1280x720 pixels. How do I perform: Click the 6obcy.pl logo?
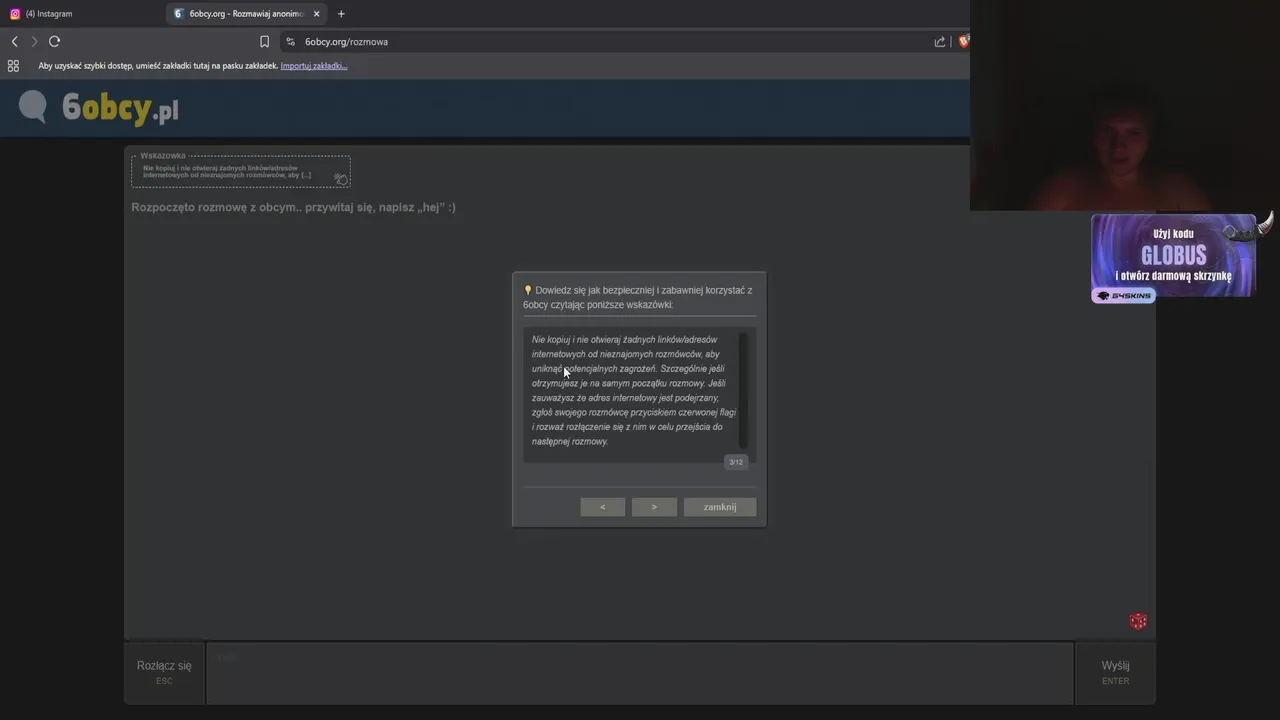point(99,107)
